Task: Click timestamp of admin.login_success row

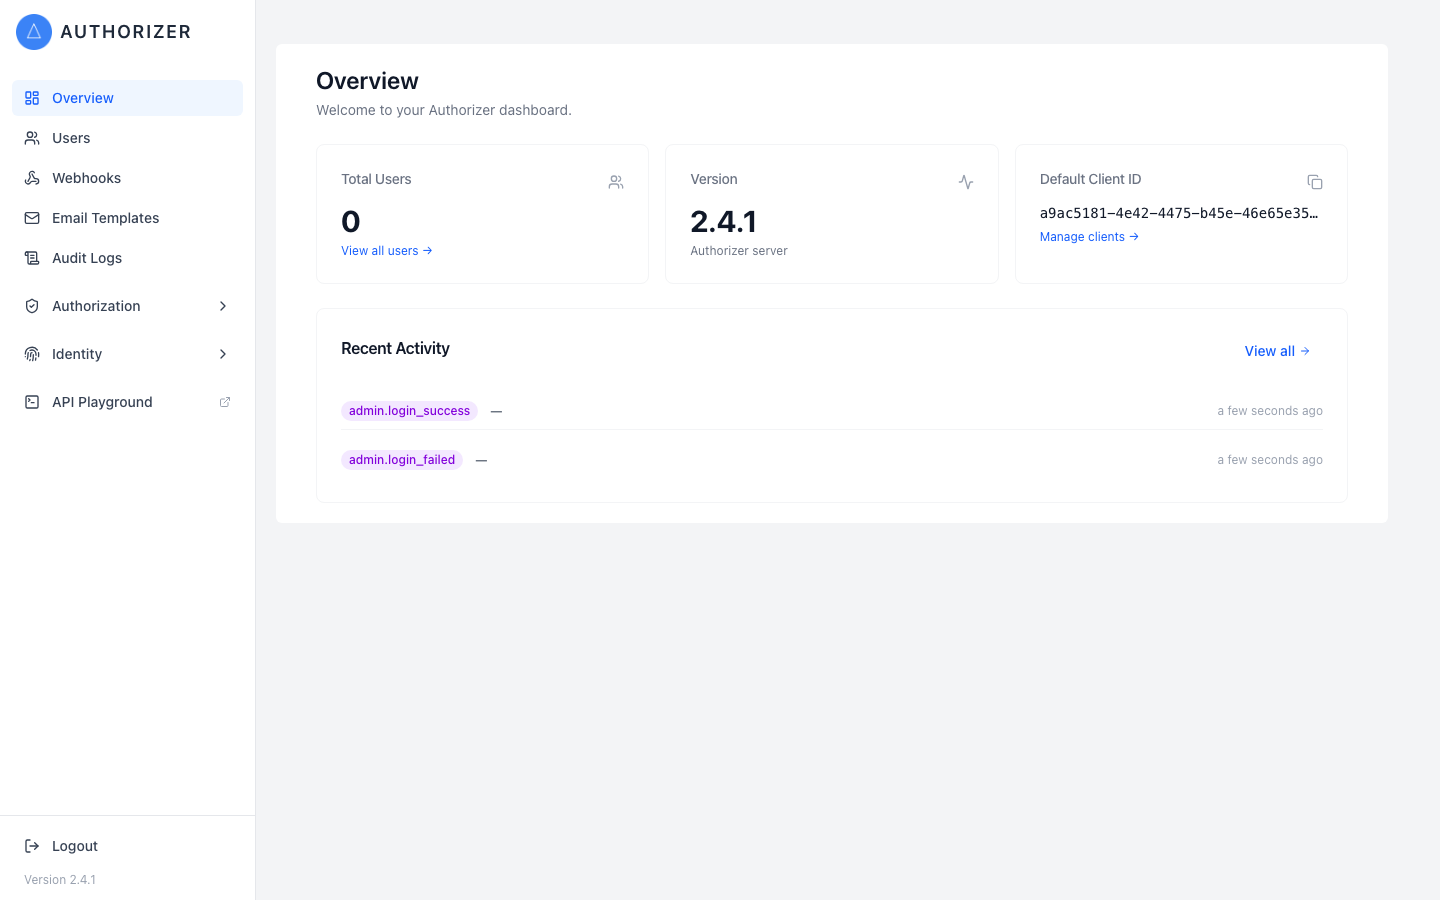Action: click(1270, 411)
